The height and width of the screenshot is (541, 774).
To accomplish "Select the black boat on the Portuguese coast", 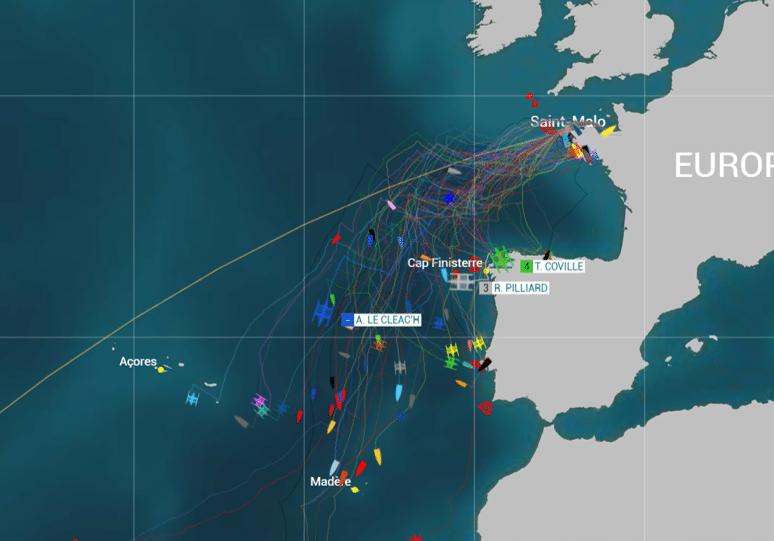I will pyautogui.click(x=484, y=365).
